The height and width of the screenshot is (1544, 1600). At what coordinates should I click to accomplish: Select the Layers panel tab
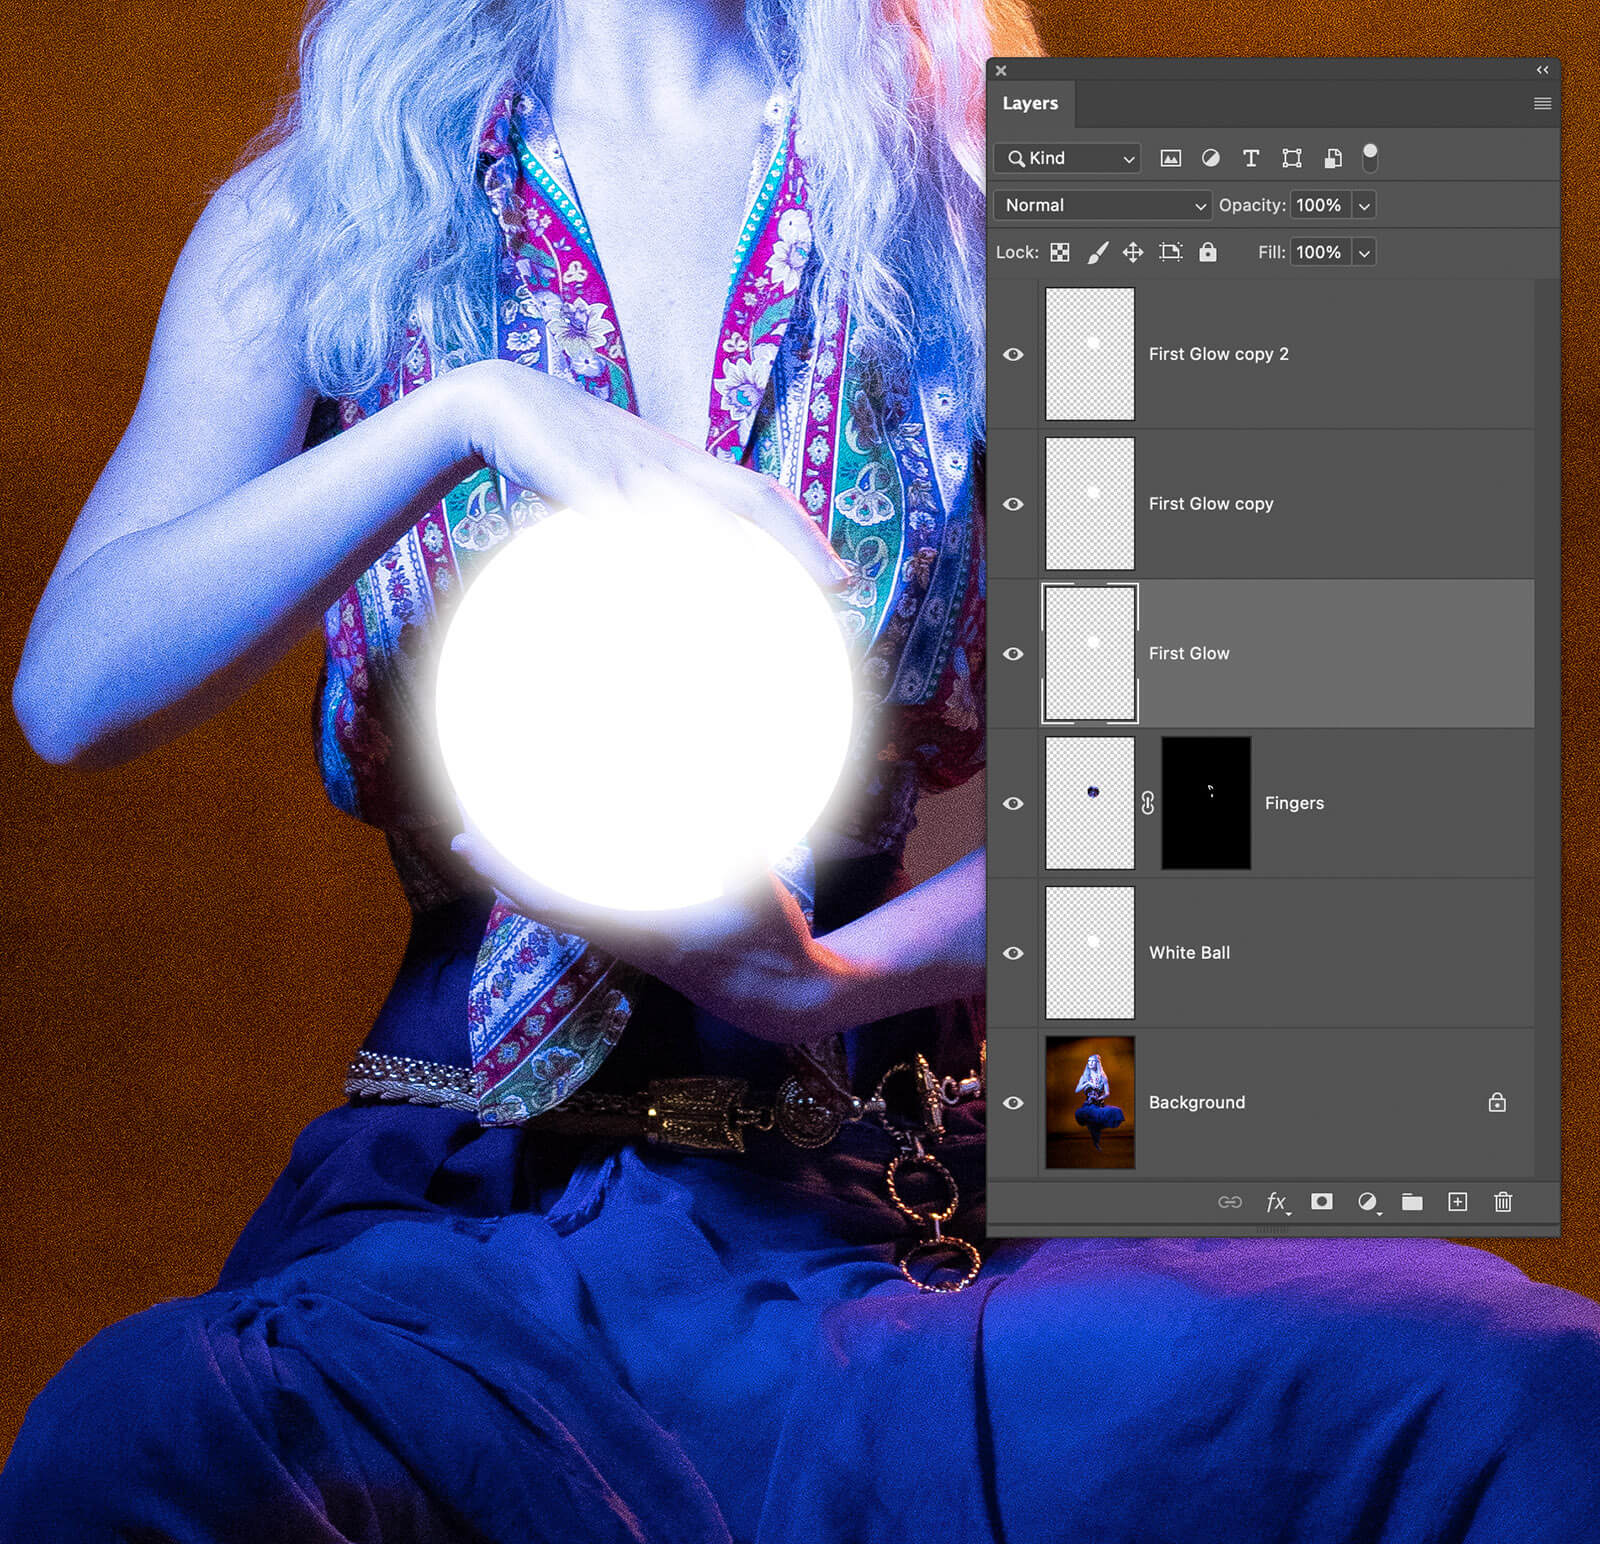point(1030,104)
